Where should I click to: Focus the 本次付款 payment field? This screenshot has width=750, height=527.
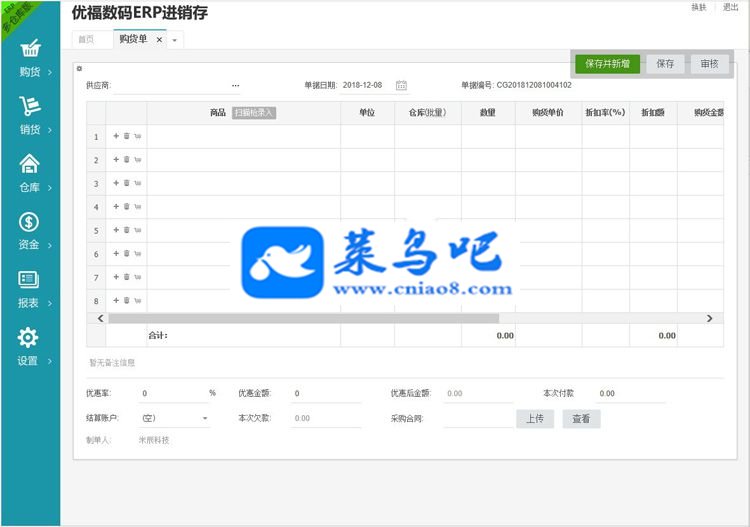(630, 393)
